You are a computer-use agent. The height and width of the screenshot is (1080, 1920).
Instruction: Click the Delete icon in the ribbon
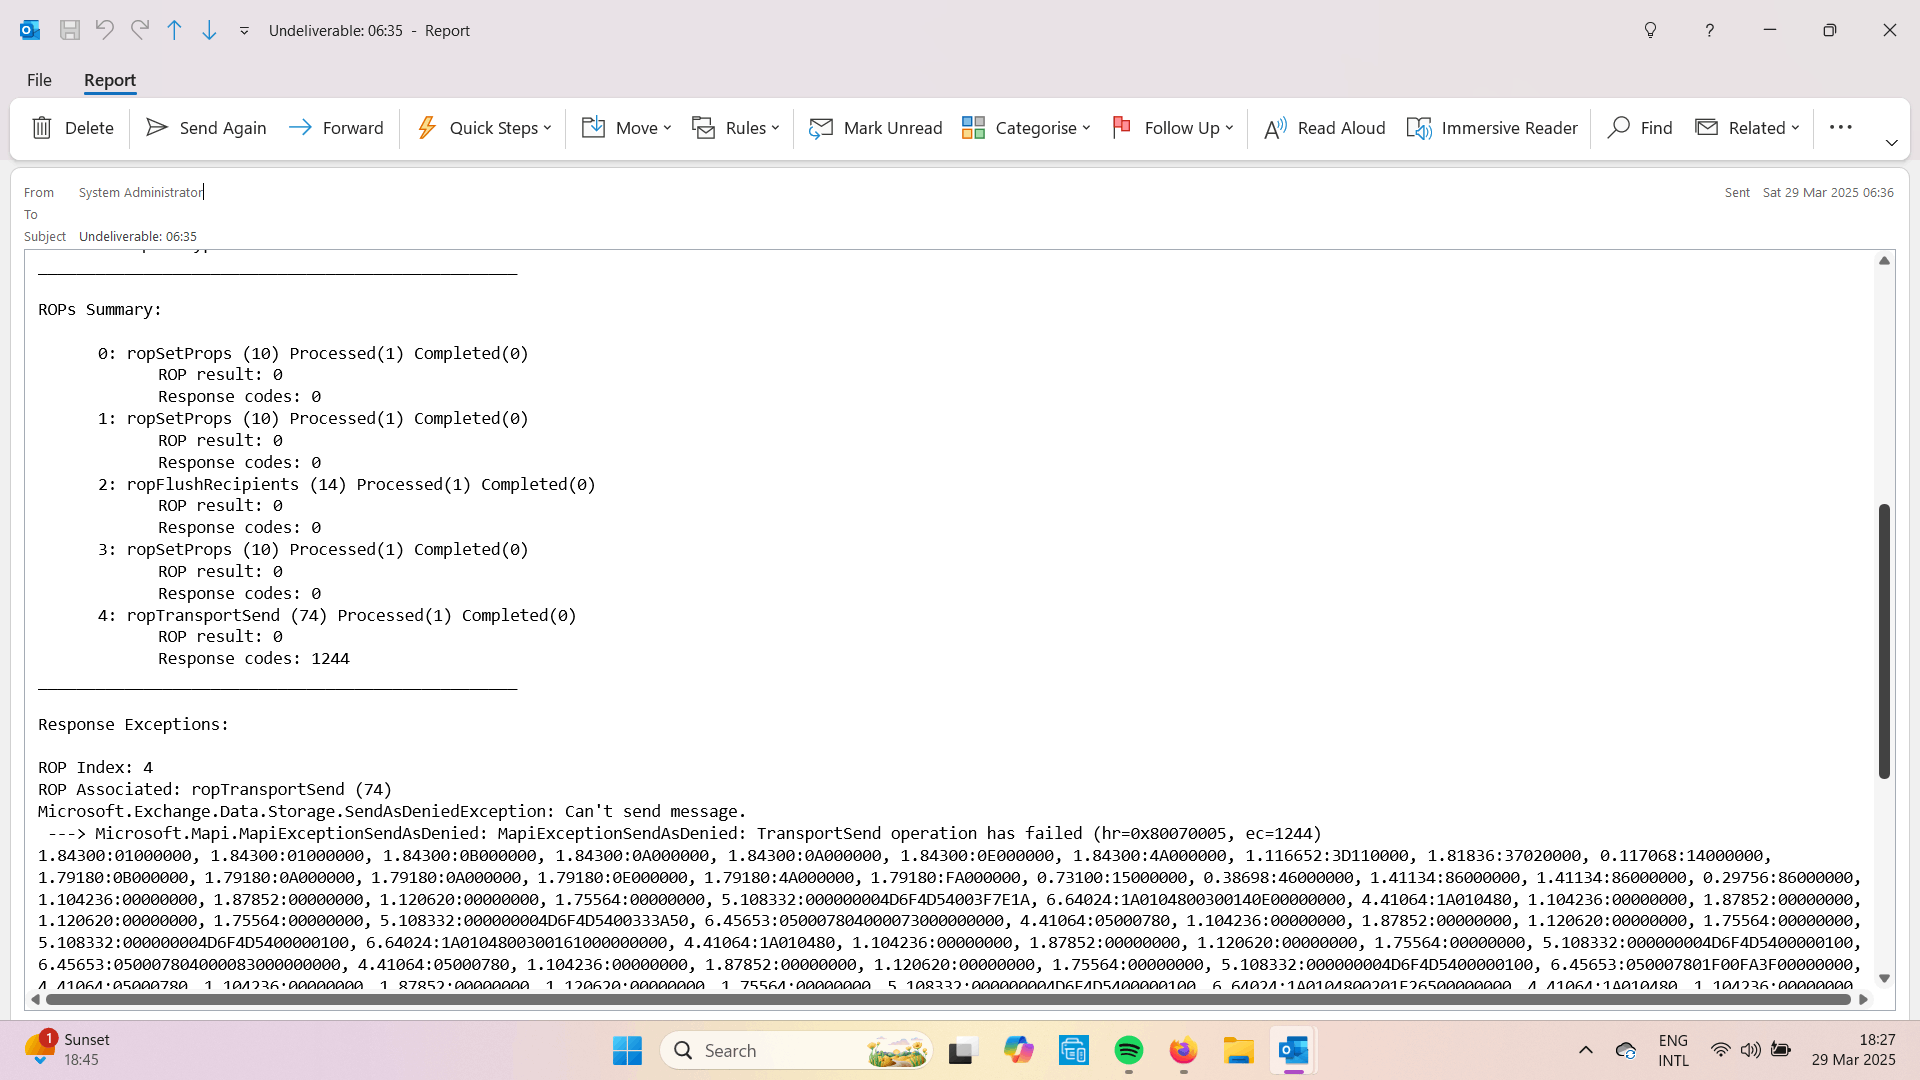click(42, 127)
